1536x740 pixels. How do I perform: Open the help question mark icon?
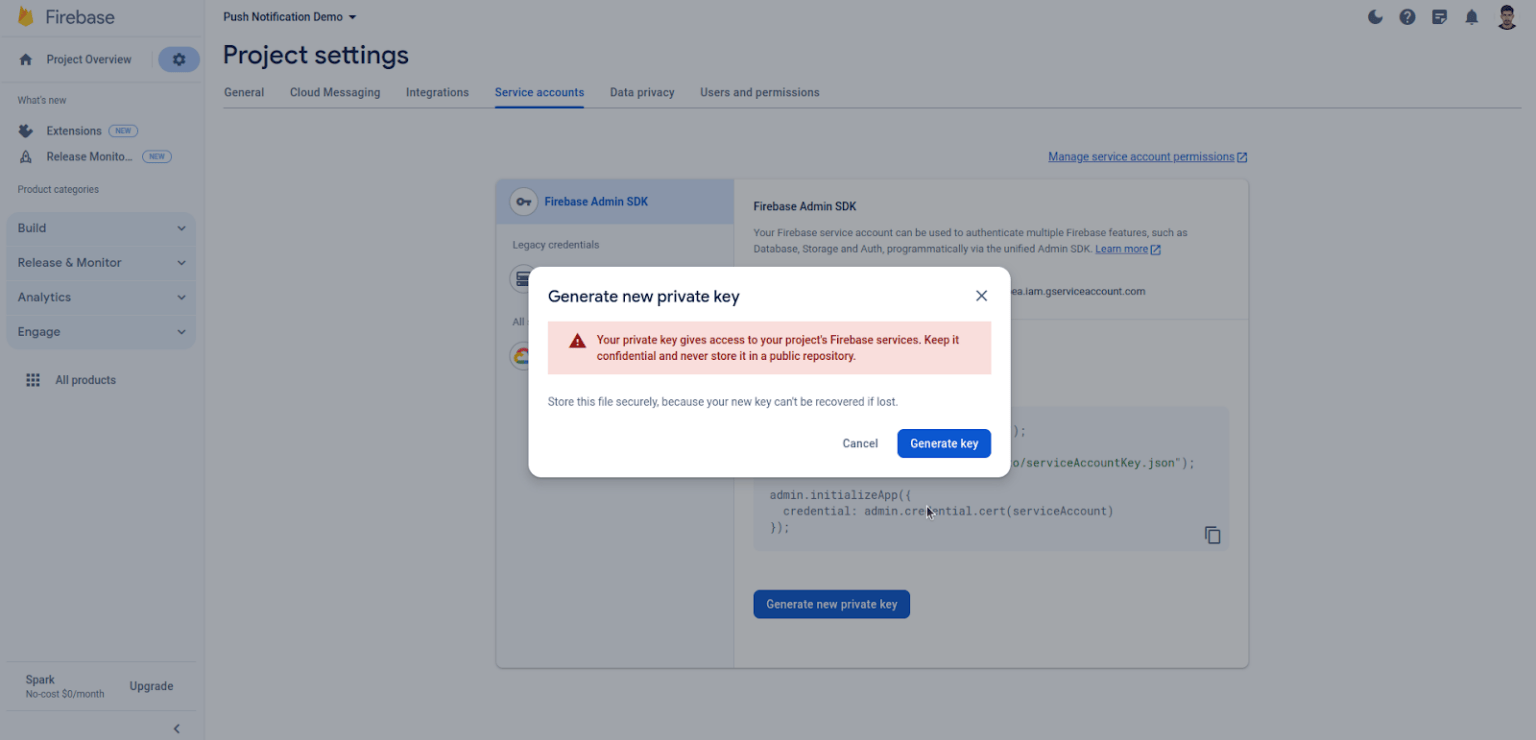coord(1407,17)
